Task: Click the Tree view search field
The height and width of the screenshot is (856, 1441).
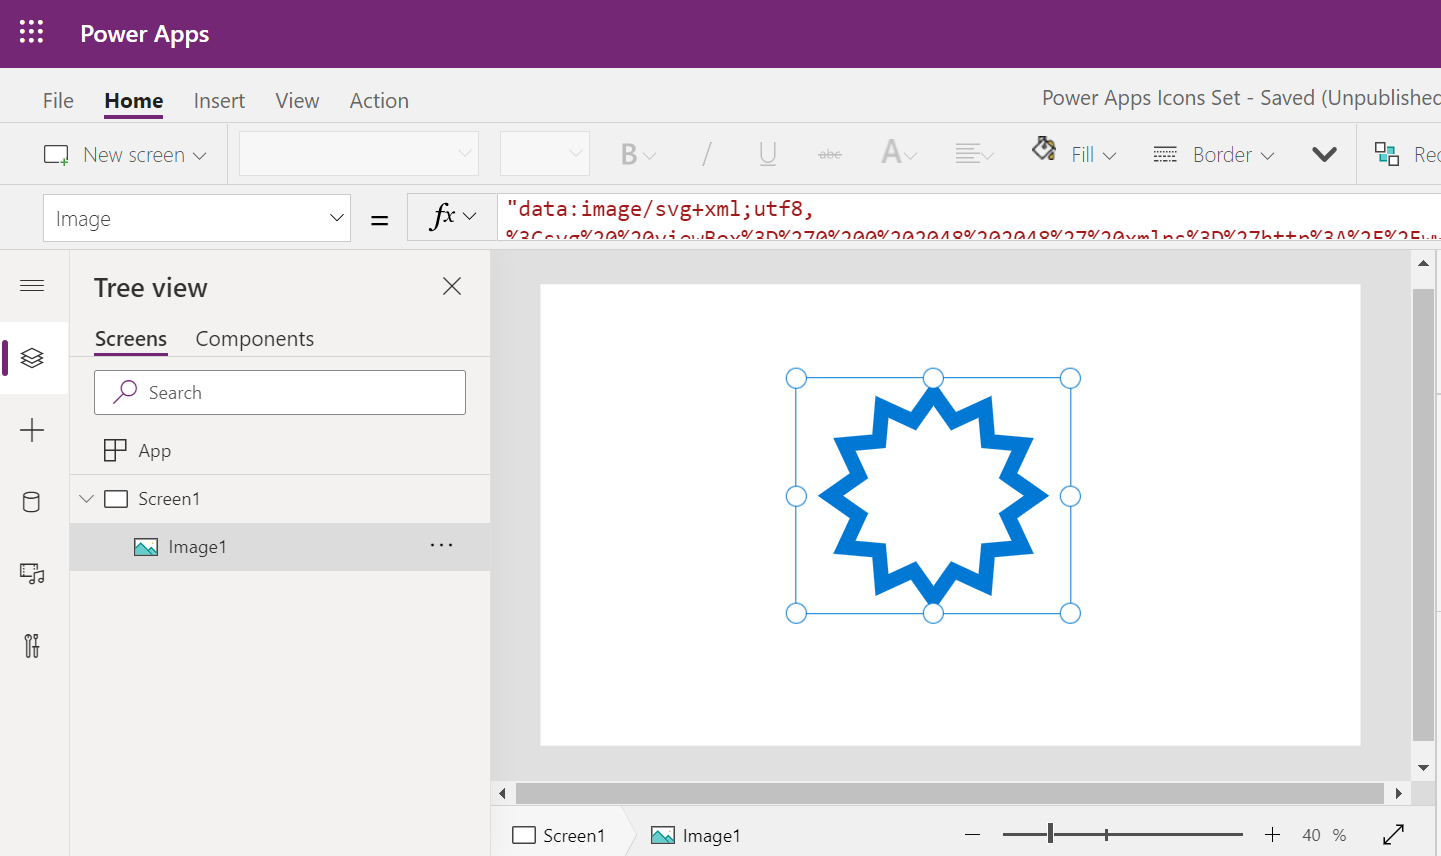Action: pos(280,393)
